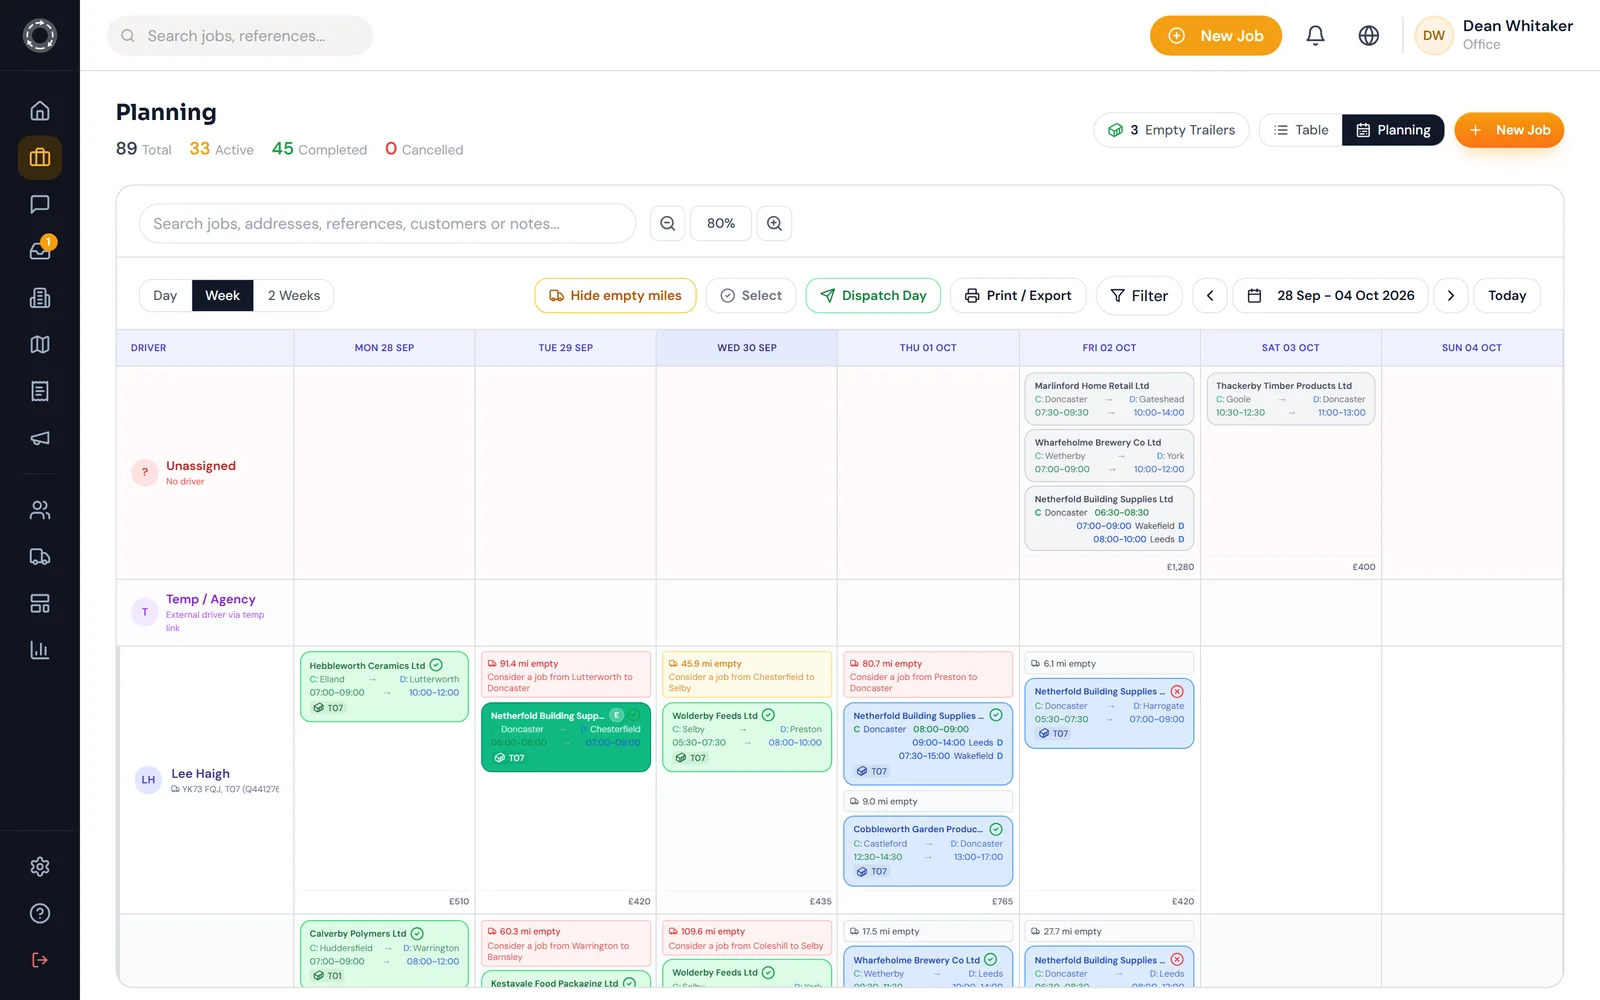Open the megaphone announcements icon
The width and height of the screenshot is (1600, 1000).
pos(40,438)
